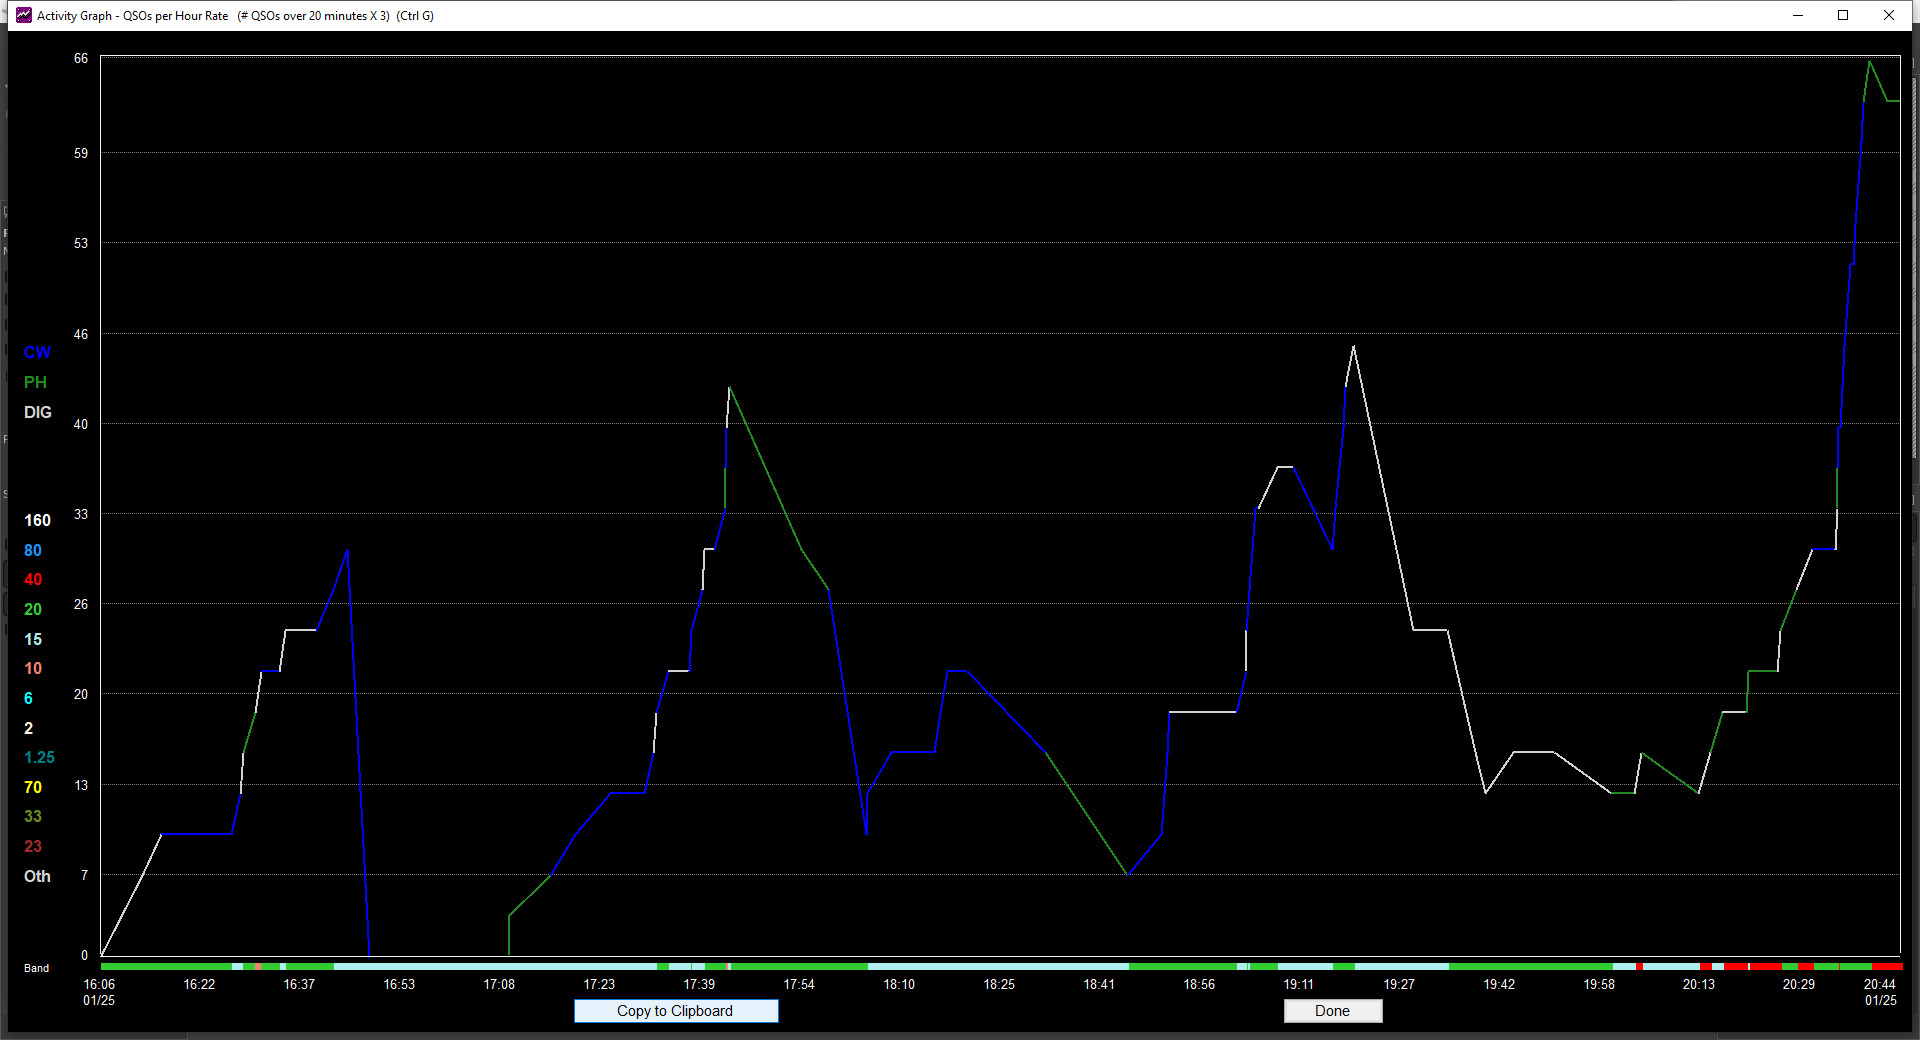Viewport: 1920px width, 1040px height.
Task: Click the 18:56 time axis label
Action: tap(1199, 984)
